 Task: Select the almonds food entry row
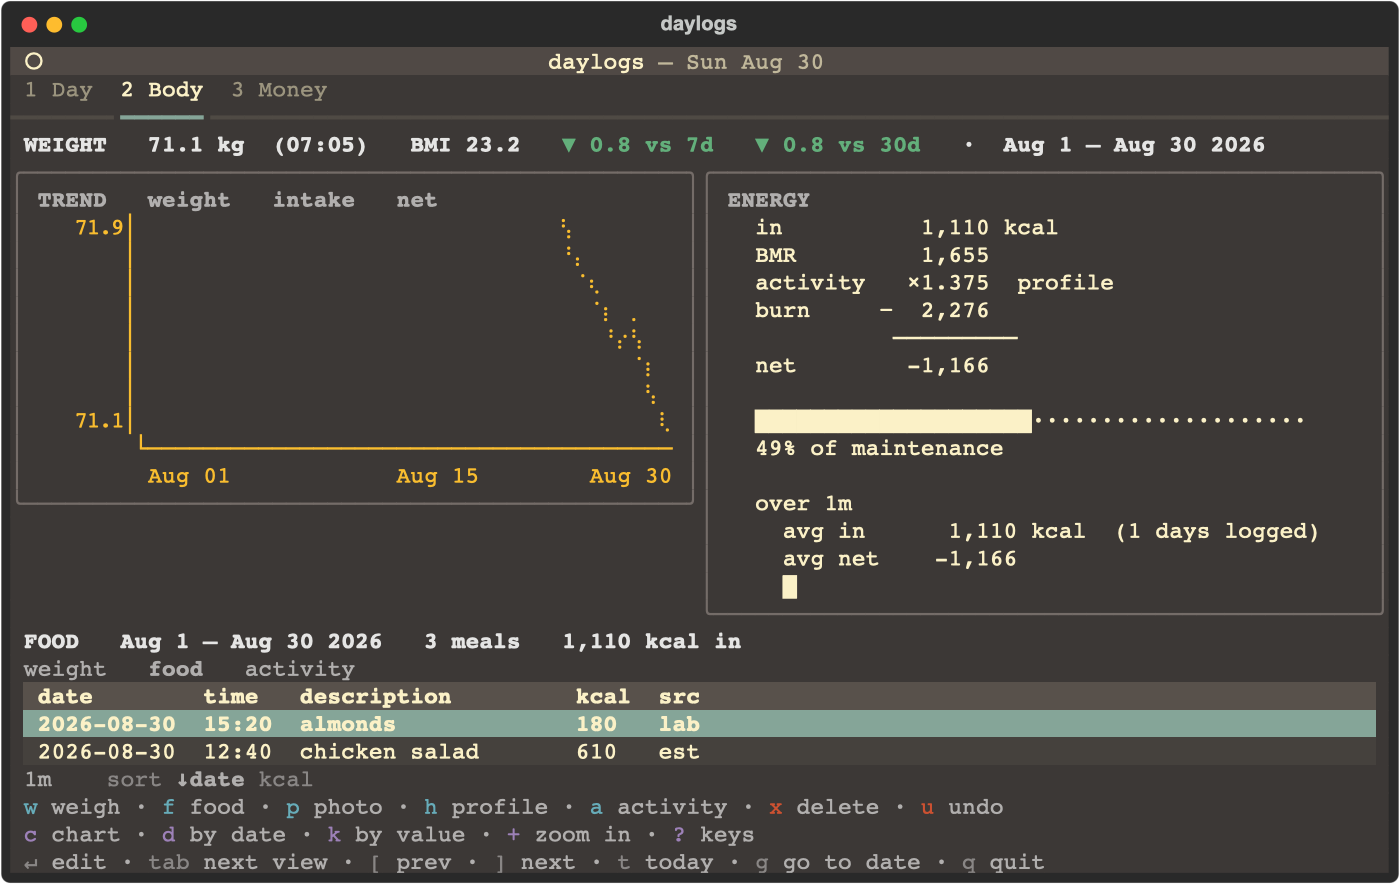click(x=699, y=724)
